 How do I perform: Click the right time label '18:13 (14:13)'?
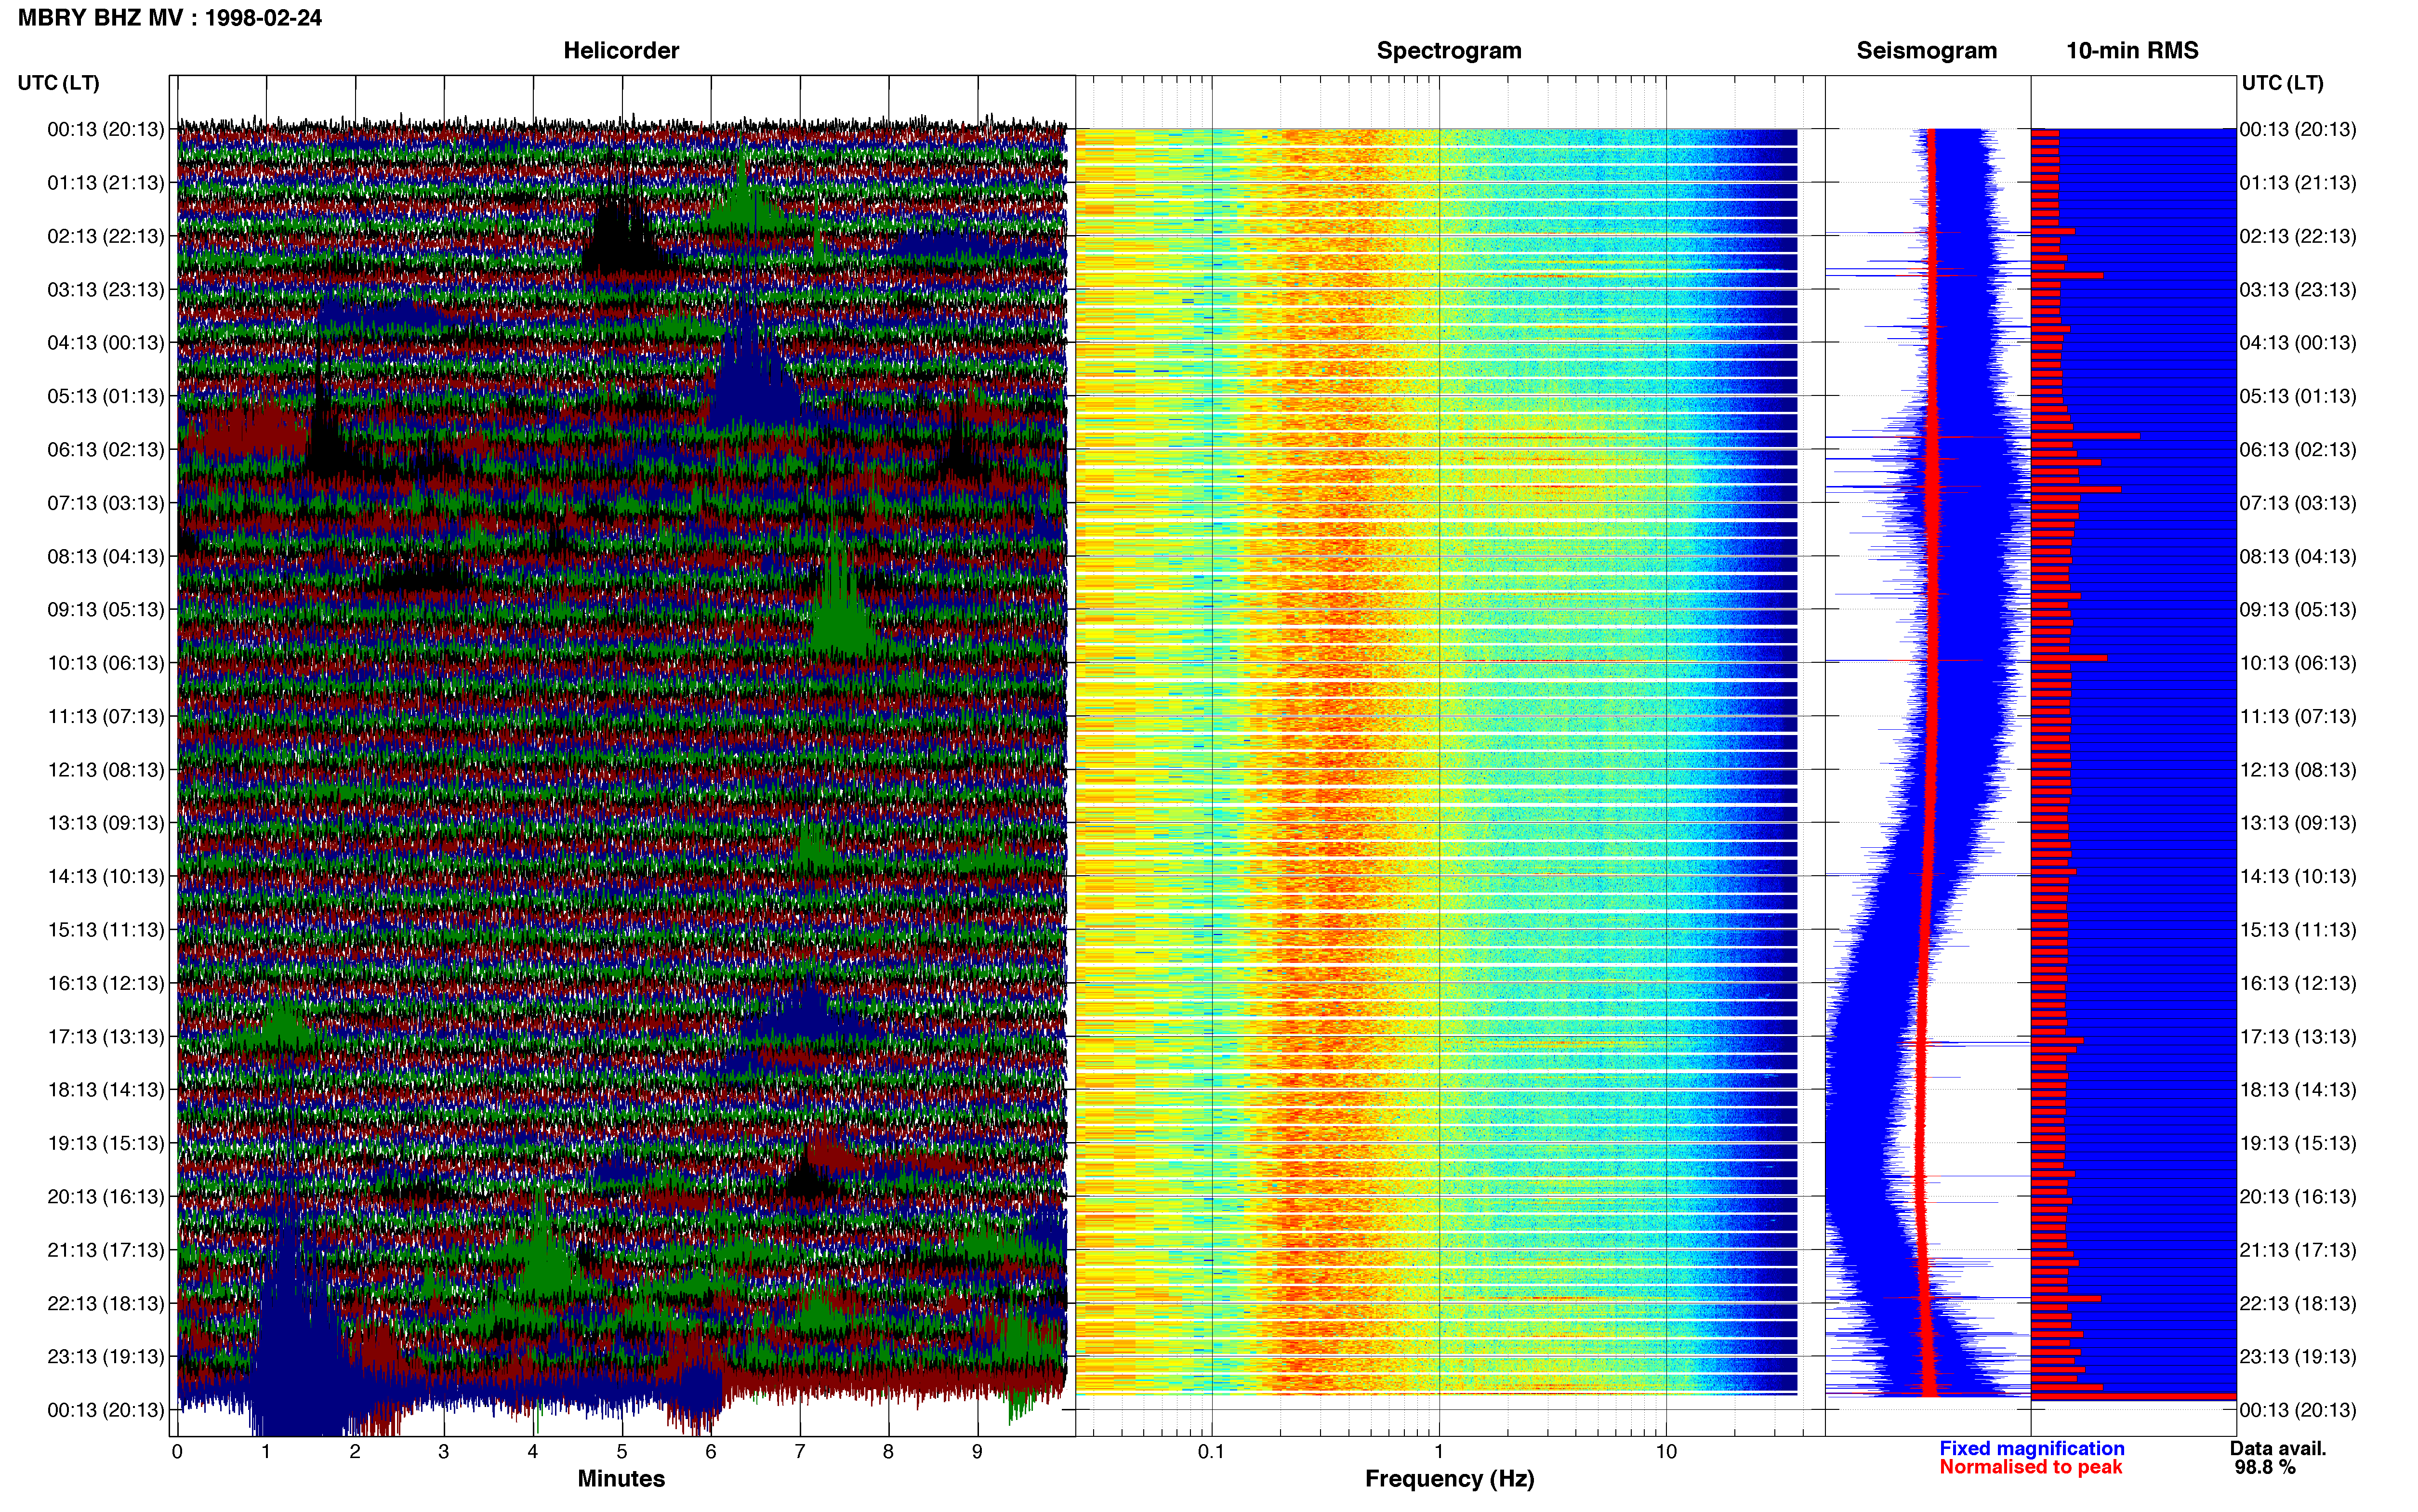pos(2298,1090)
